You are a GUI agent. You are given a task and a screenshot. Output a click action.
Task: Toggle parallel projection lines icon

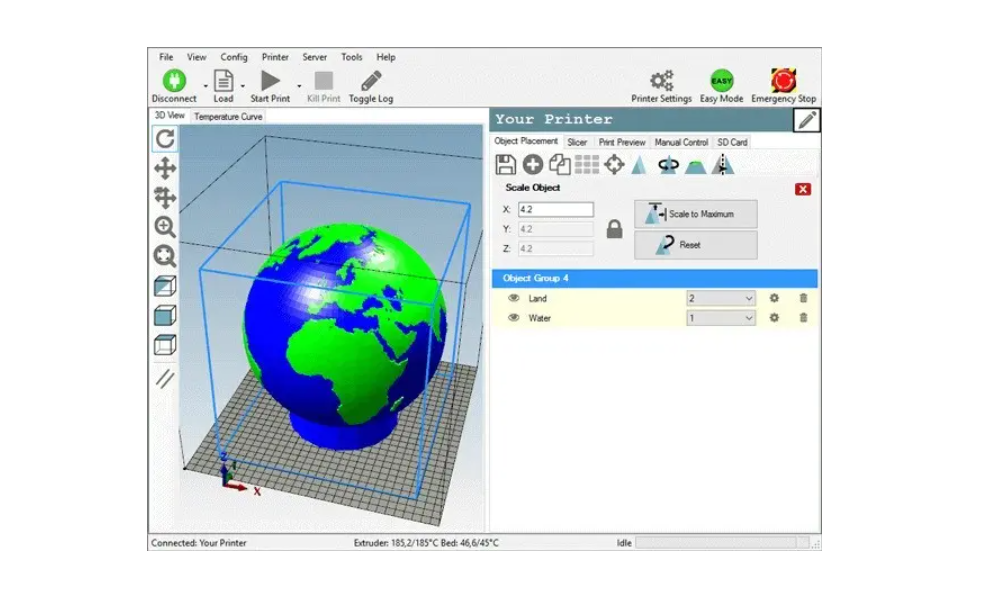(165, 378)
